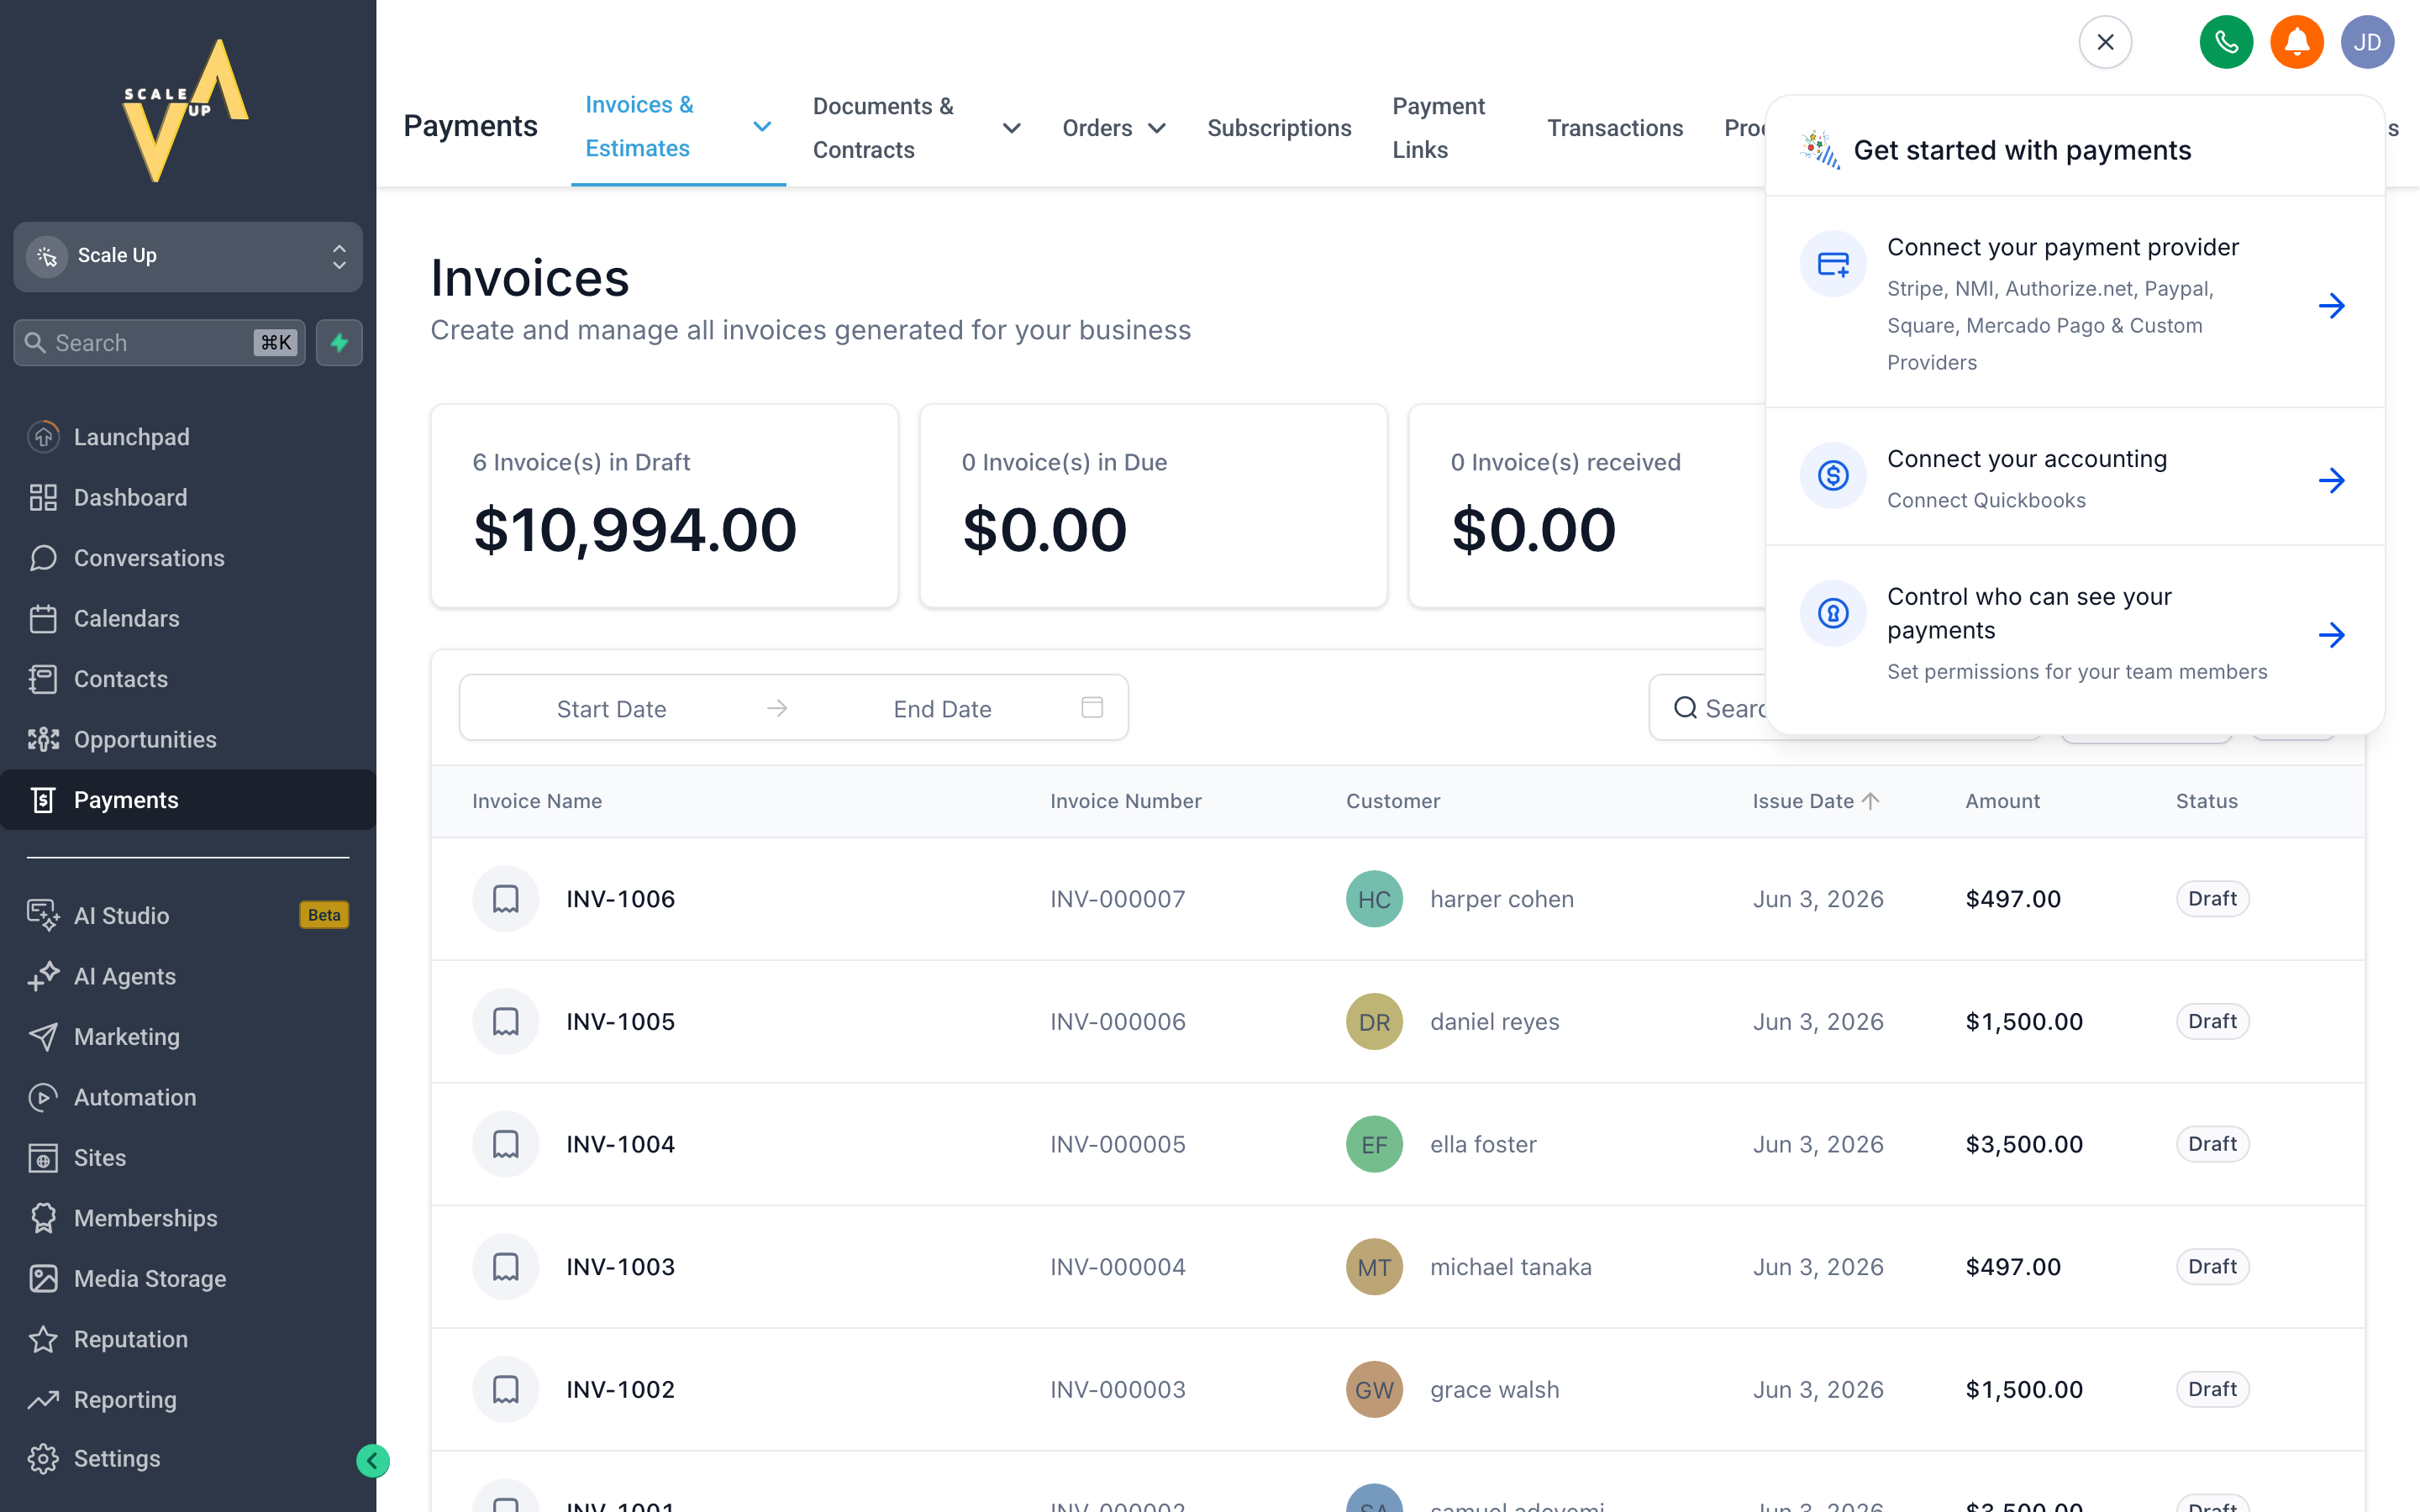Open invoice INV-1005
The image size is (2420, 1512).
click(x=620, y=1021)
